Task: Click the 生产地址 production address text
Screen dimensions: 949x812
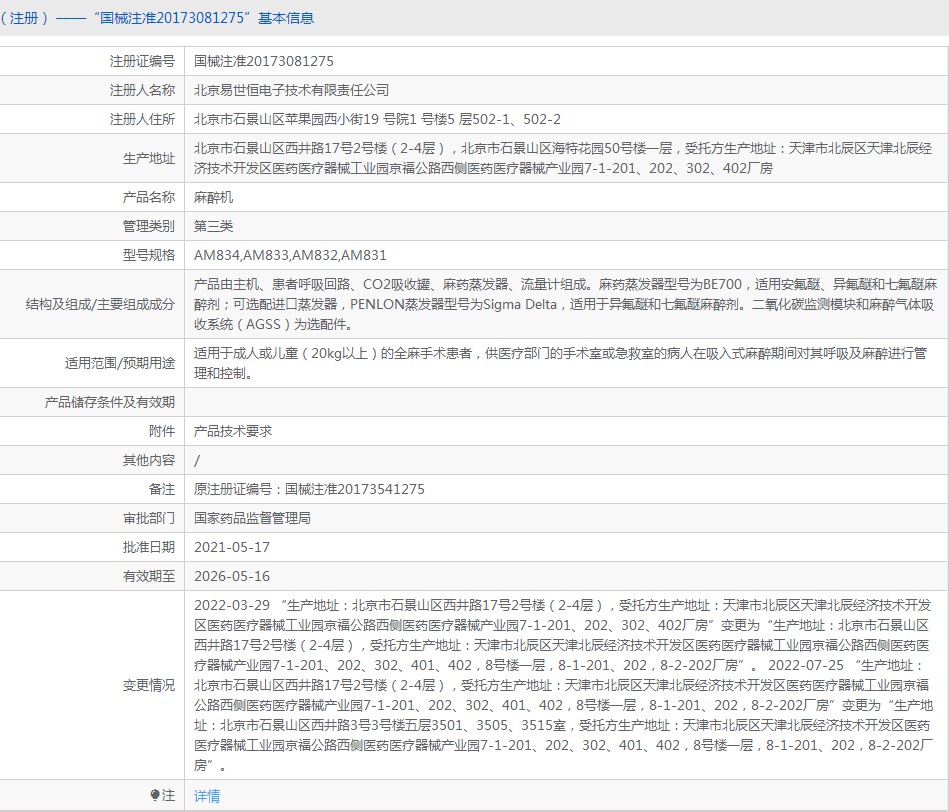Action: click(x=562, y=158)
